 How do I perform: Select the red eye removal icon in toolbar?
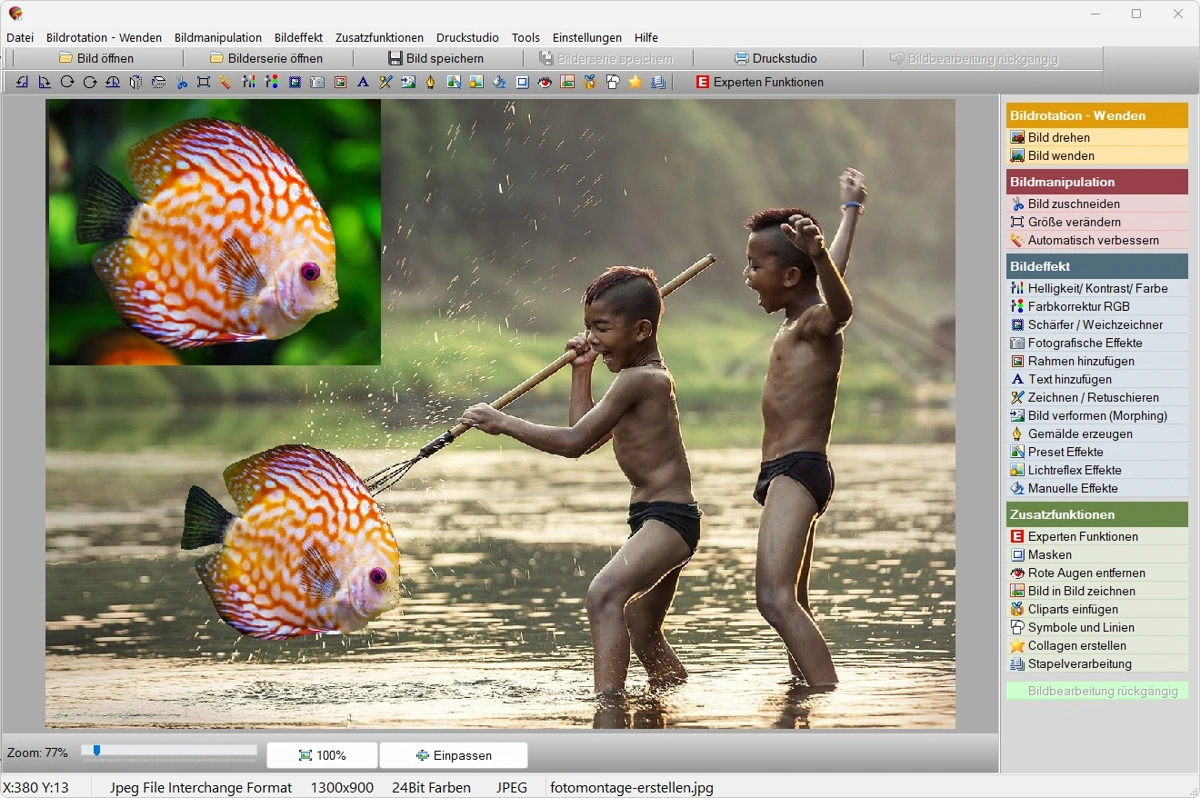545,82
